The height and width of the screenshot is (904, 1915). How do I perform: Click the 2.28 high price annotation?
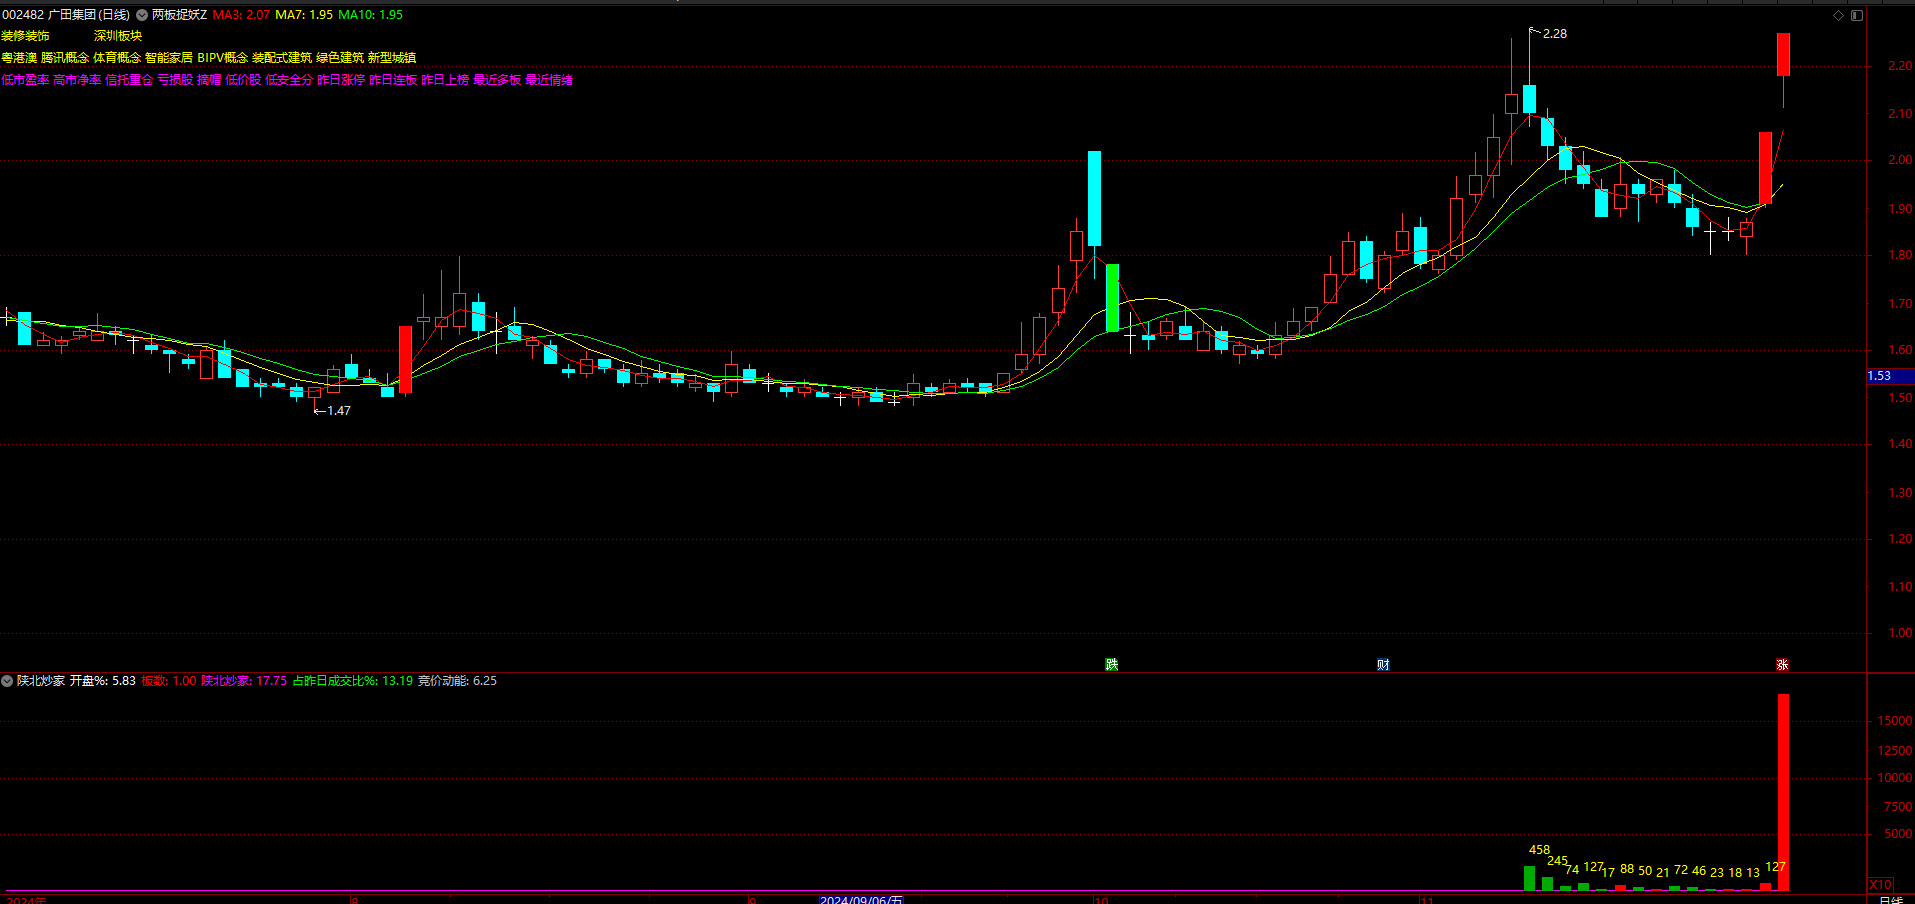(x=1555, y=34)
